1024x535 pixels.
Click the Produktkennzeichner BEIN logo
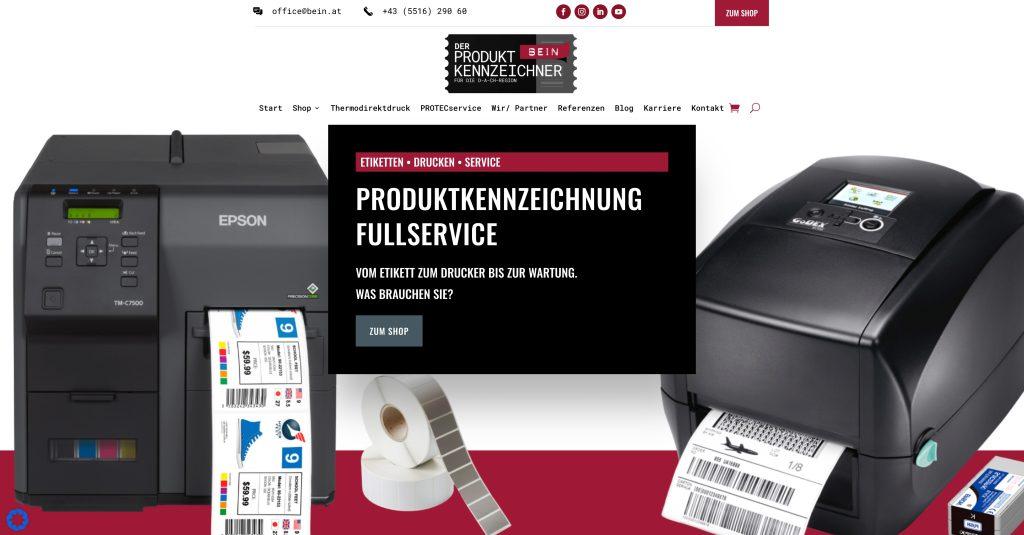pyautogui.click(x=511, y=63)
